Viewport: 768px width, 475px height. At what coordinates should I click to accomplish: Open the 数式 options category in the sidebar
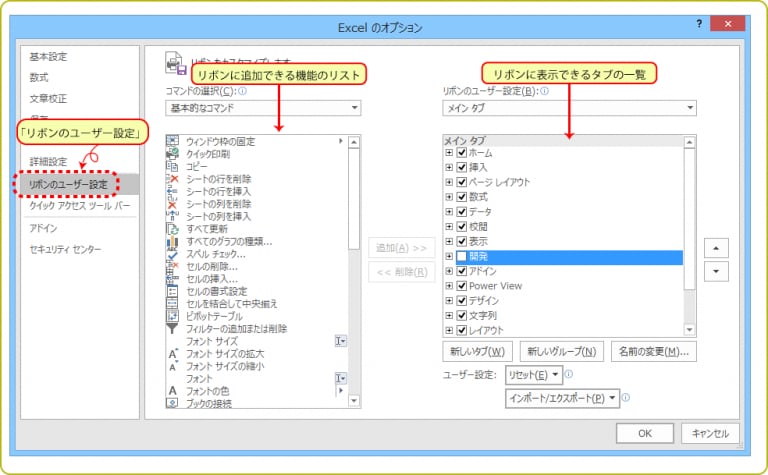click(x=39, y=77)
